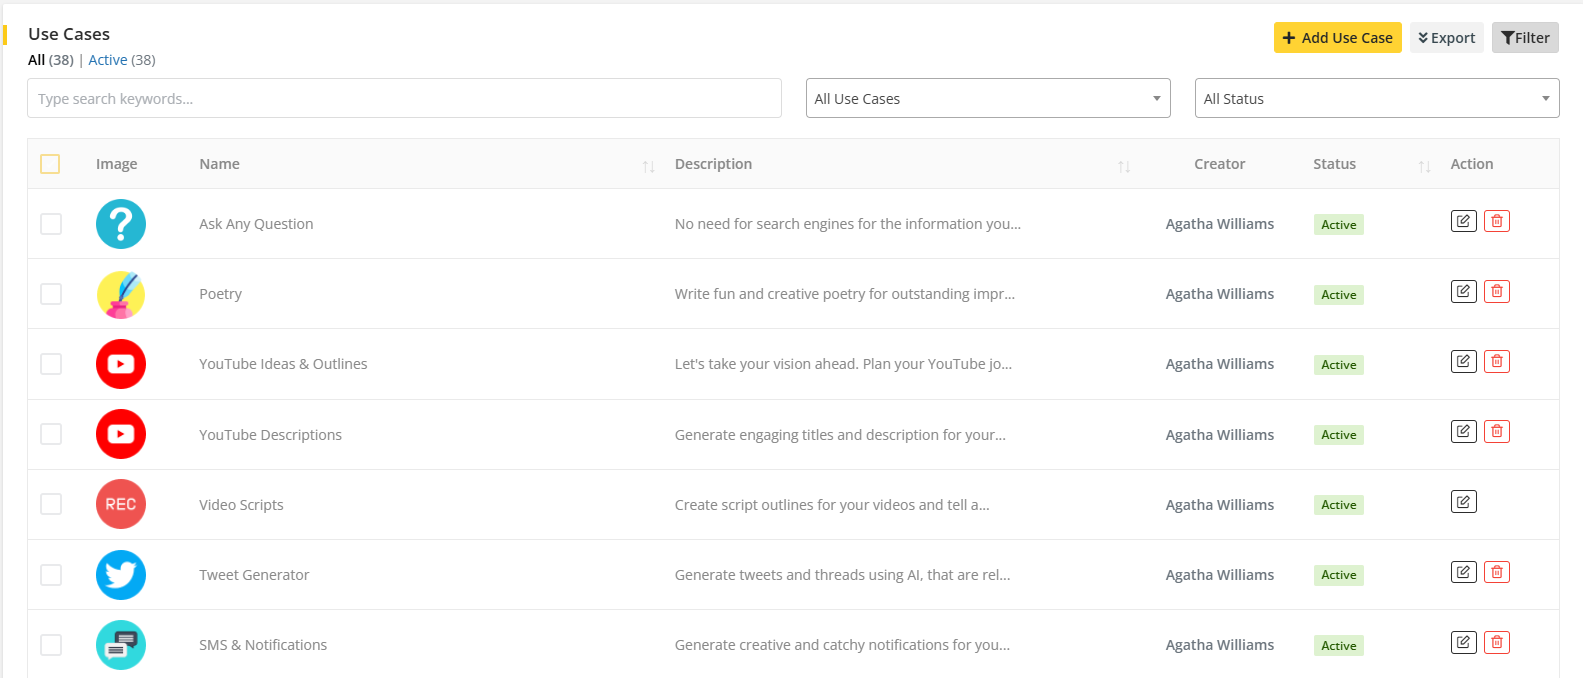Edit the SMS & Notifications use case

[x=1463, y=642]
